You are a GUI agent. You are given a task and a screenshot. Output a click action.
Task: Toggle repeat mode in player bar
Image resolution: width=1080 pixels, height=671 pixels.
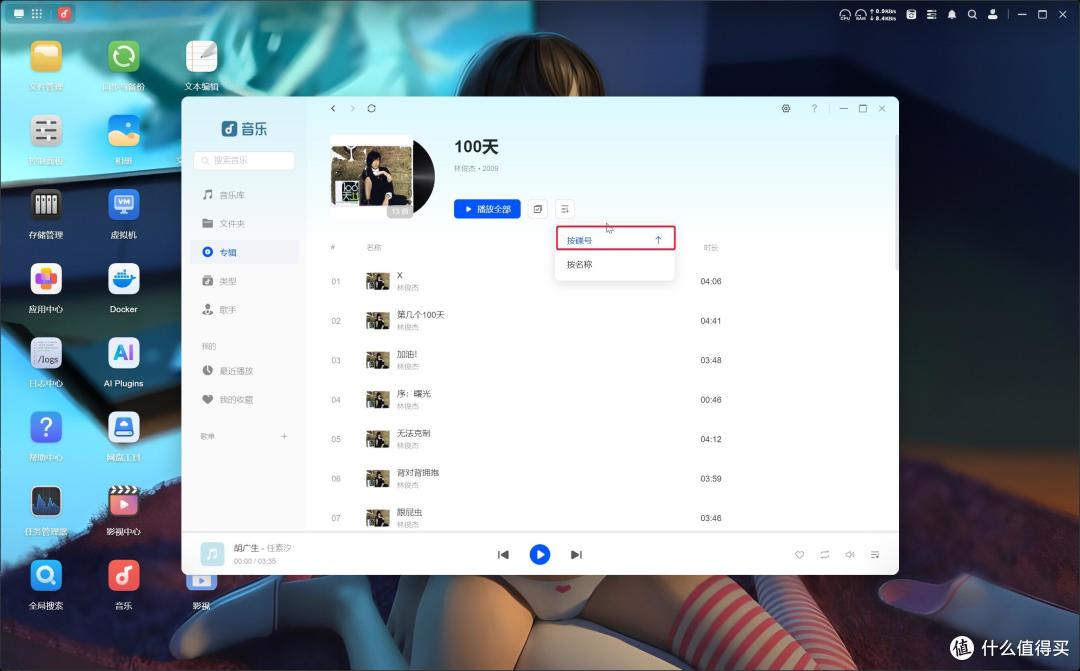(x=824, y=555)
